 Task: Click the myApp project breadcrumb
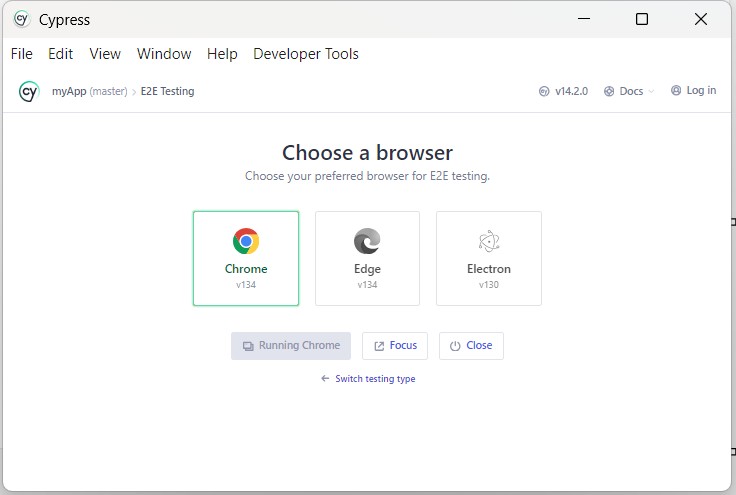point(69,91)
